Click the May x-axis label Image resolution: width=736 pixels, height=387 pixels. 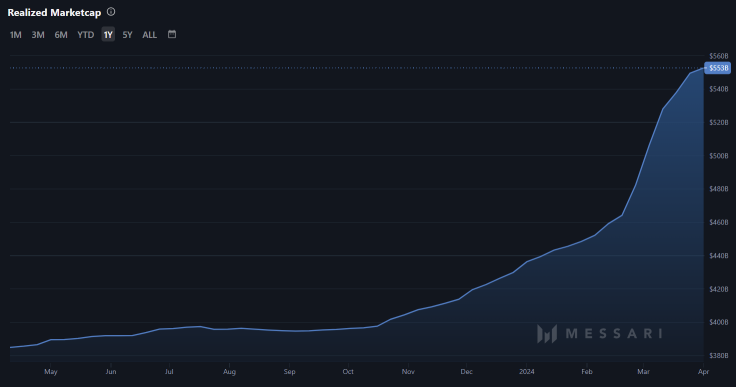pos(51,372)
